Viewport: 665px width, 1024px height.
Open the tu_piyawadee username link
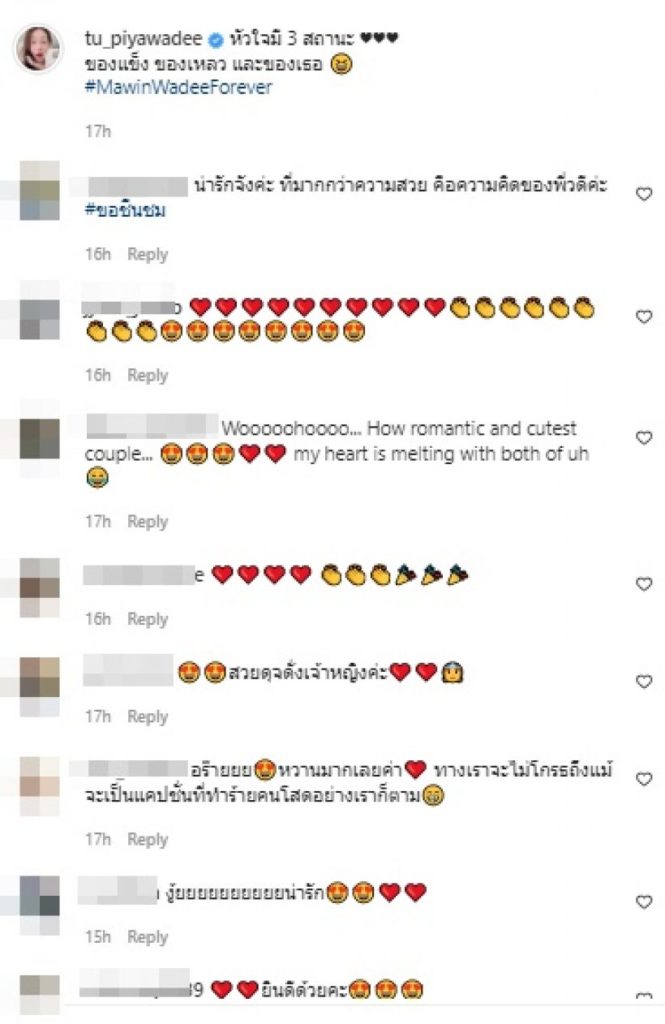tap(144, 39)
